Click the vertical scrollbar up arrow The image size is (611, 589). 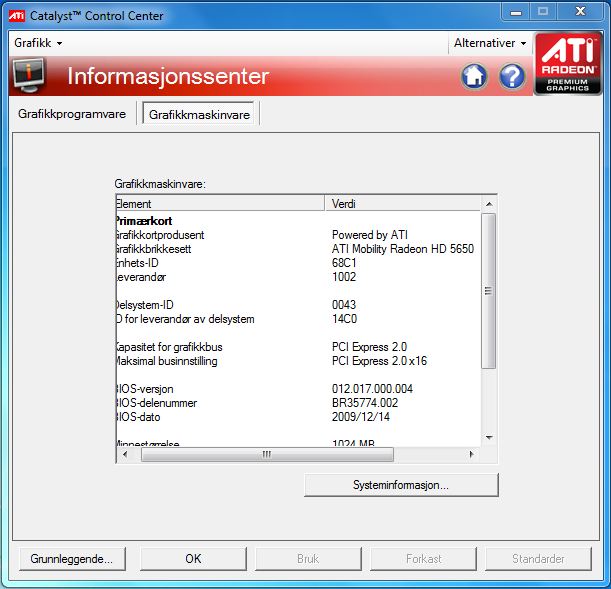click(x=489, y=204)
